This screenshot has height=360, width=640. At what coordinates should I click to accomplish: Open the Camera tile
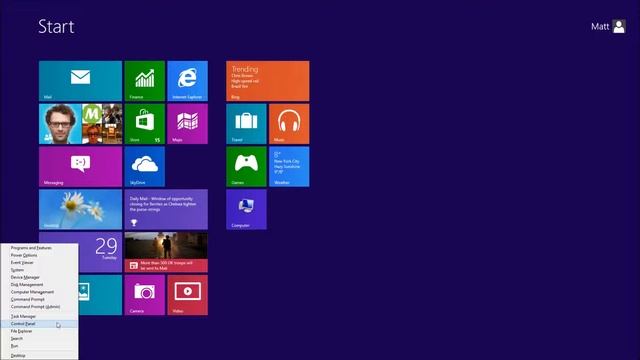click(144, 295)
